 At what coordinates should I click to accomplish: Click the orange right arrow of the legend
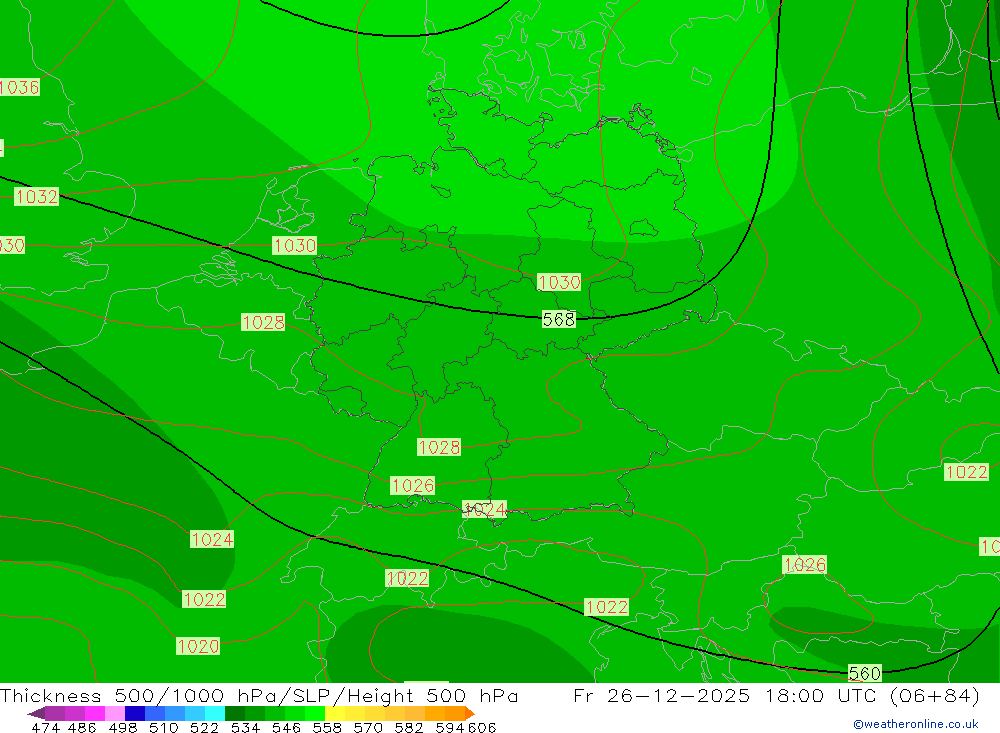(470, 713)
